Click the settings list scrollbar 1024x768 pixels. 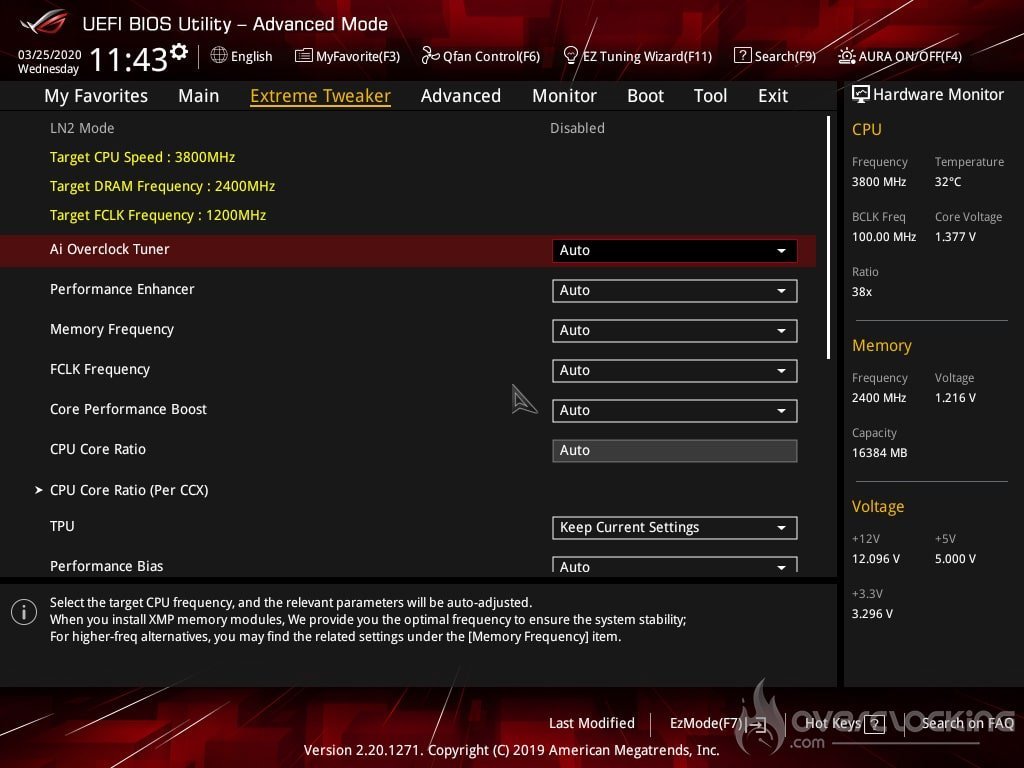coord(828,238)
